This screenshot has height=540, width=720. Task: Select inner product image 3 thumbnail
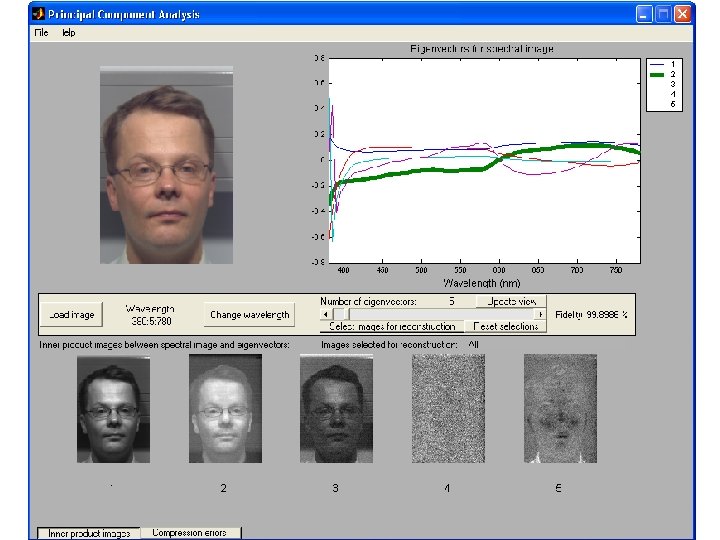click(336, 408)
